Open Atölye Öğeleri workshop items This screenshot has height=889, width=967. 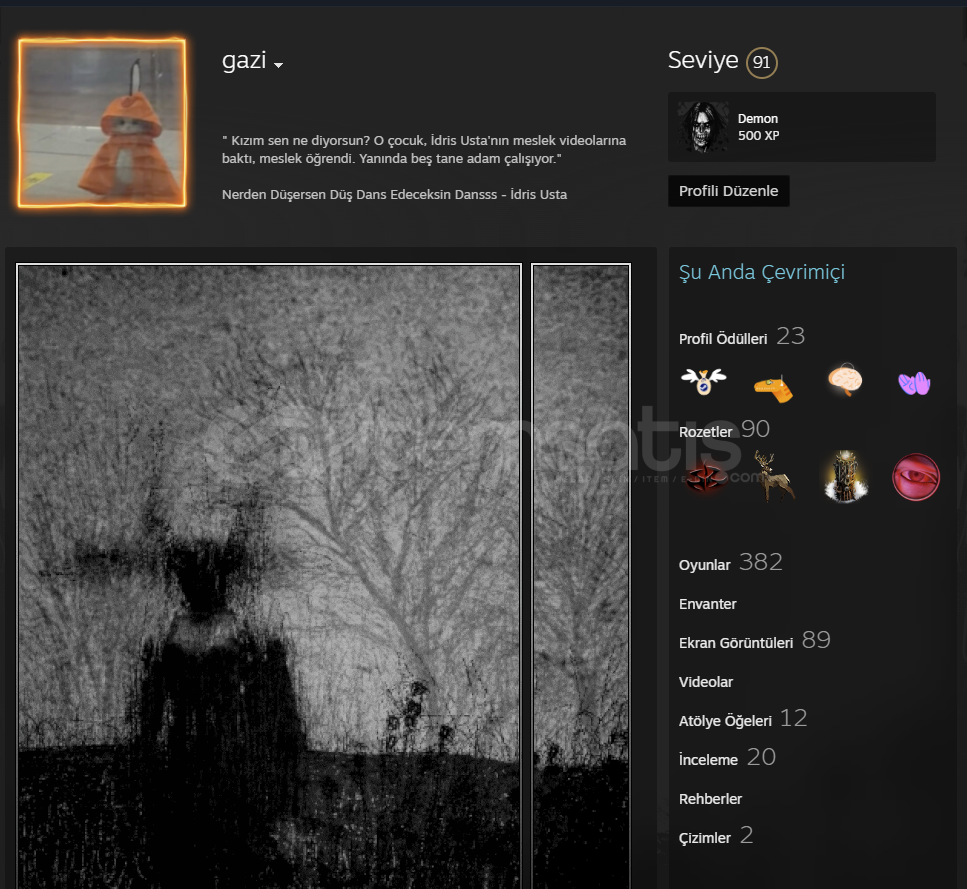click(725, 721)
